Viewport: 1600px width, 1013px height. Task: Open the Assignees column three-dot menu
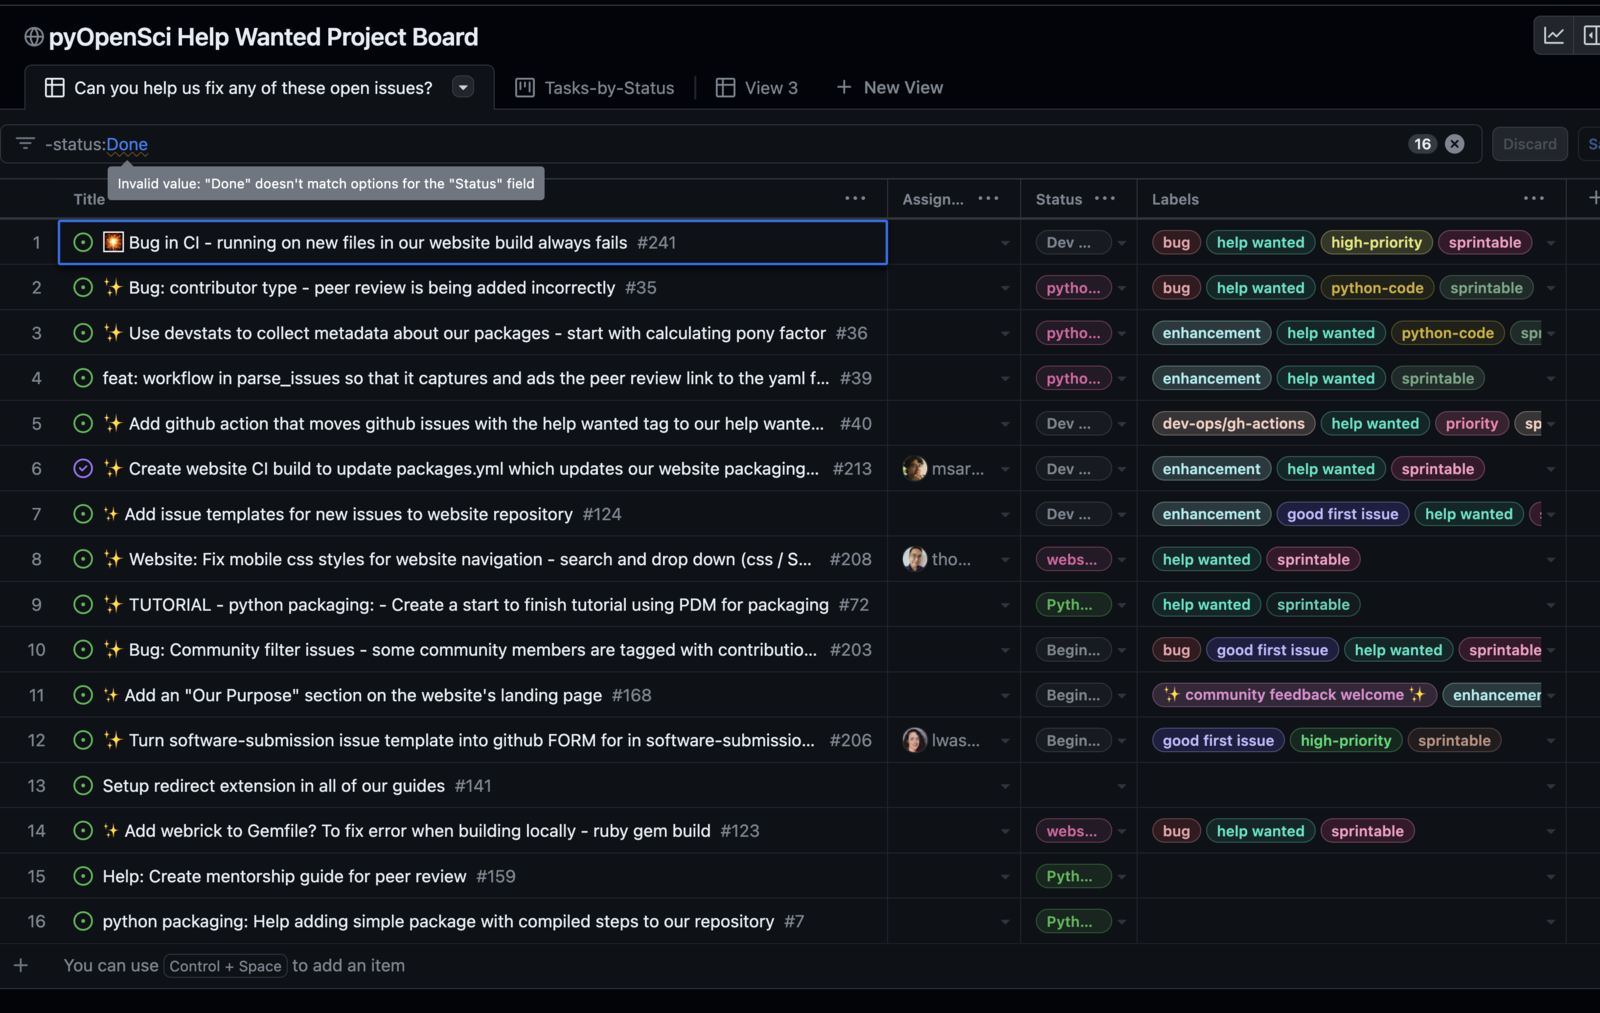(x=988, y=198)
